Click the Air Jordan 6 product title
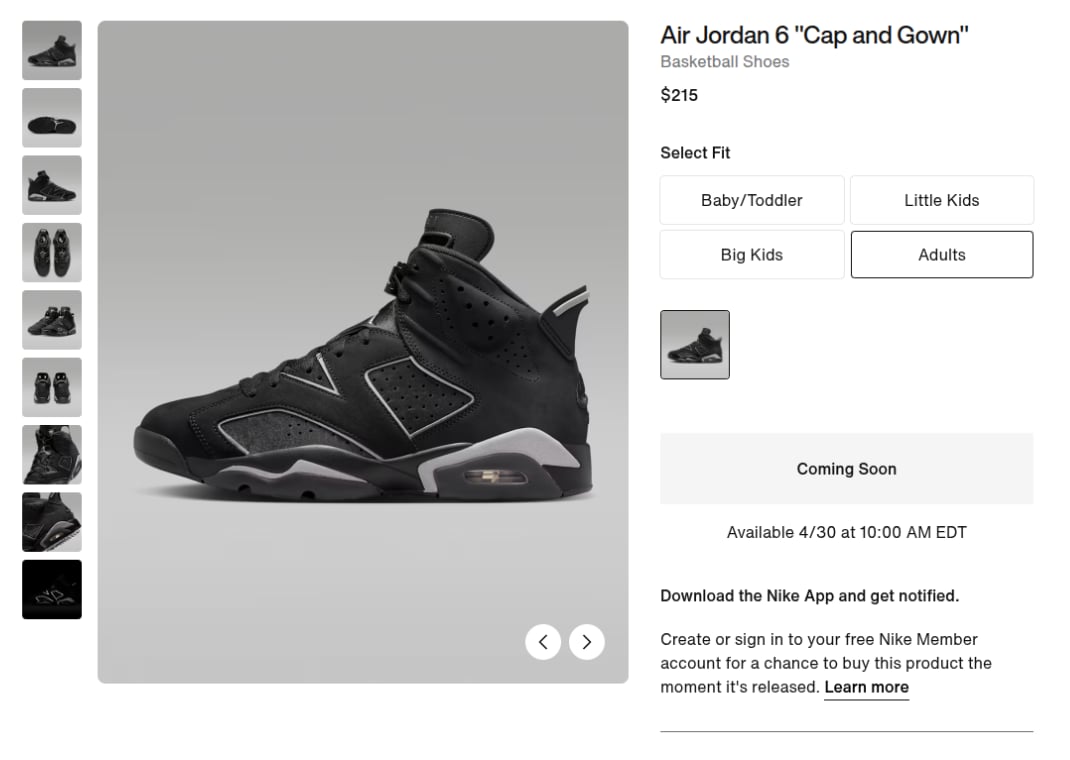This screenshot has height=760, width=1070. pyautogui.click(x=814, y=34)
